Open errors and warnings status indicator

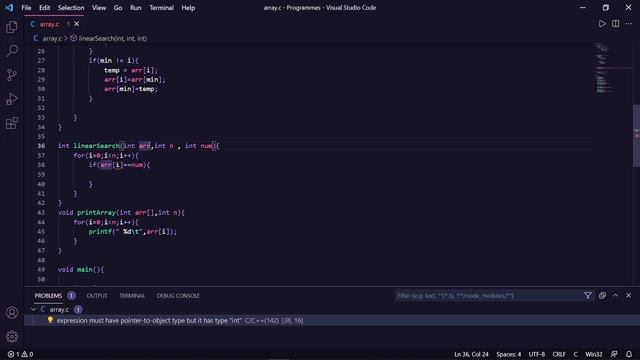coord(20,354)
